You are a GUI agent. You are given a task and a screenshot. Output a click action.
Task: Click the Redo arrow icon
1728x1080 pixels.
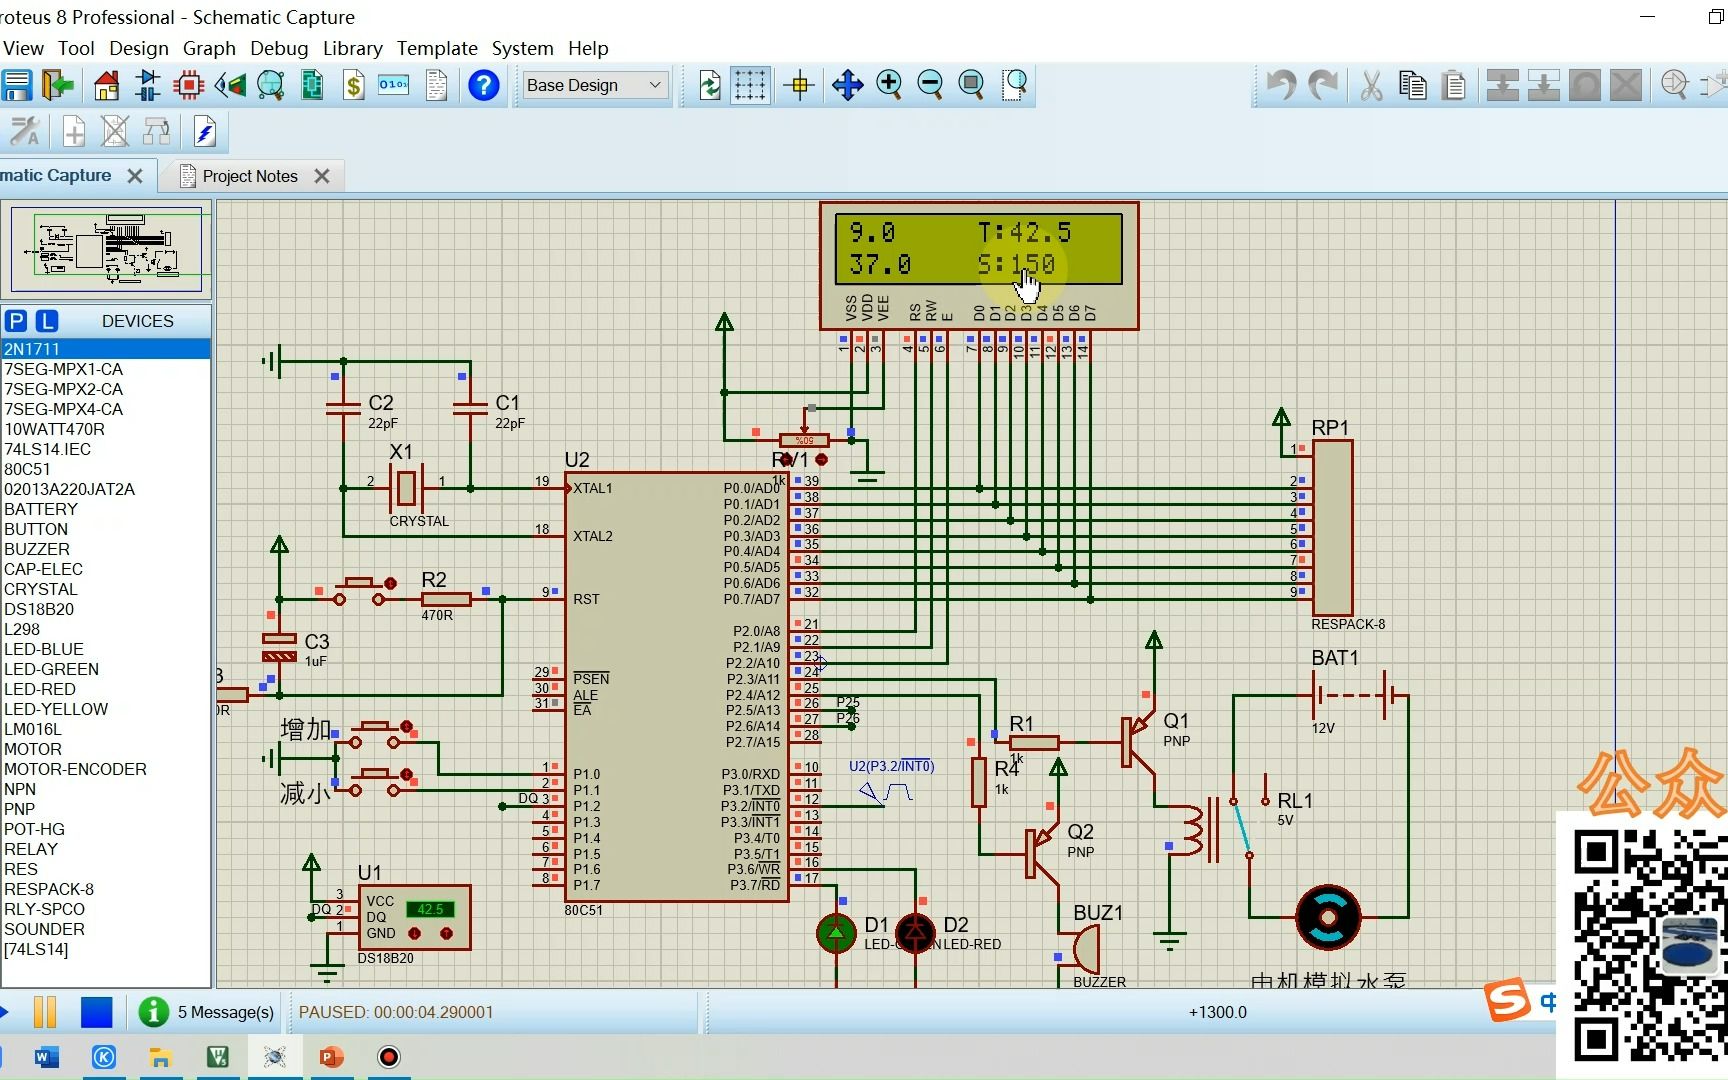pos(1324,85)
